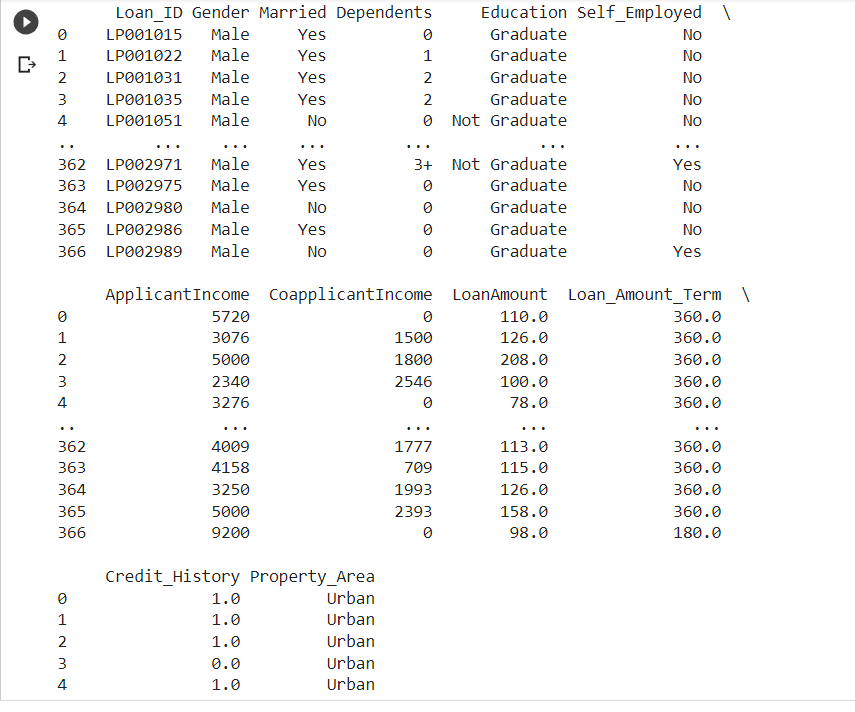Select the Loan_Amount_Term column header
This screenshot has width=855, height=712.
644,295
